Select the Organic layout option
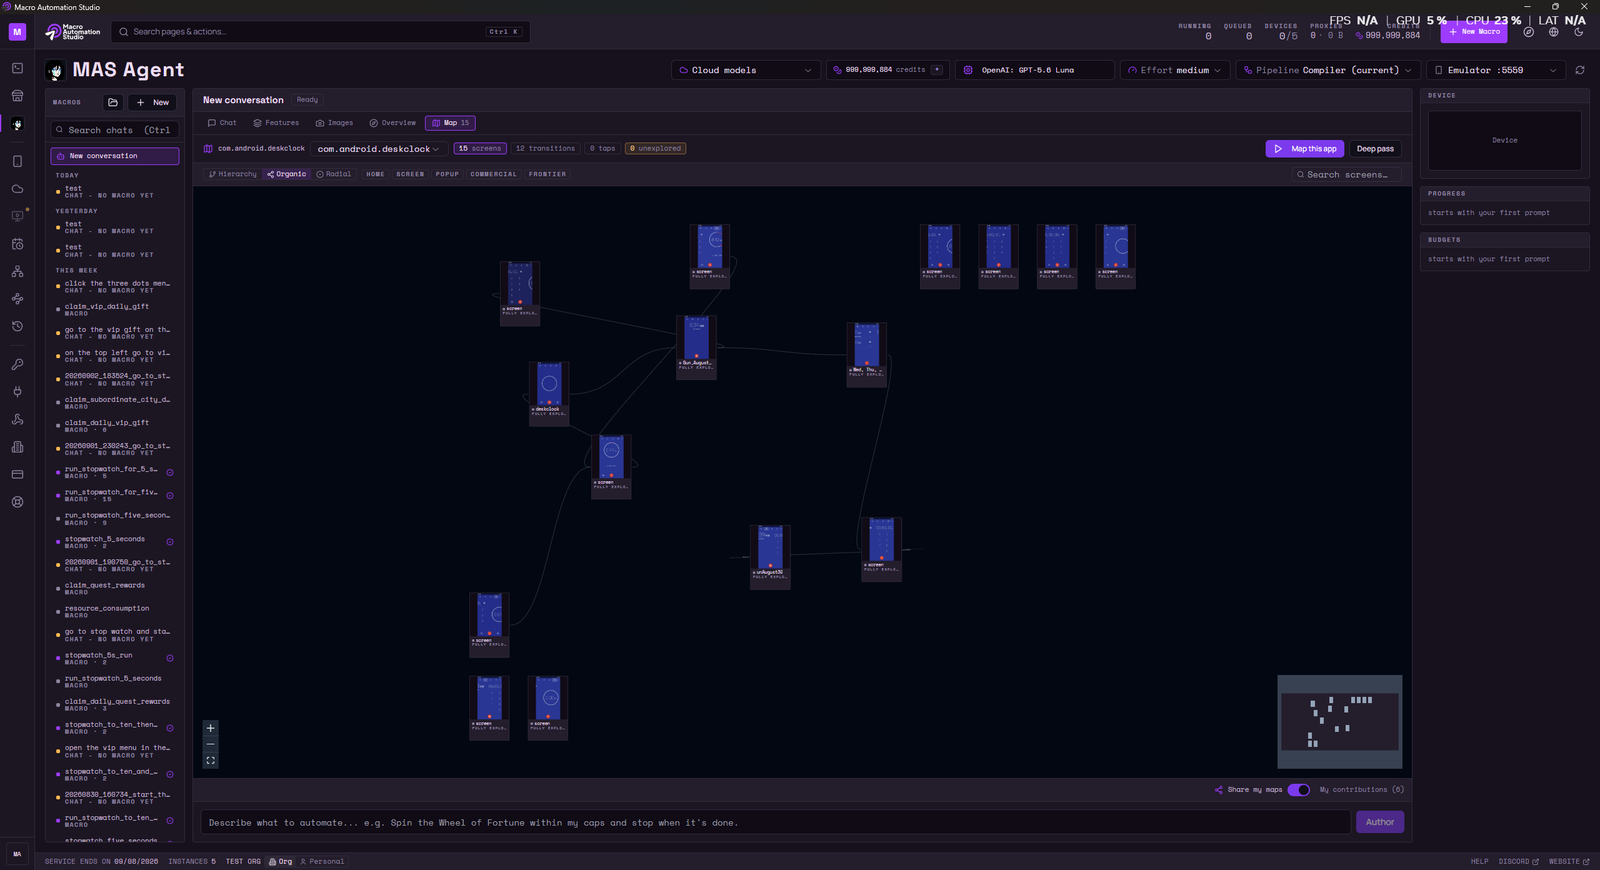The width and height of the screenshot is (1600, 870). [287, 174]
